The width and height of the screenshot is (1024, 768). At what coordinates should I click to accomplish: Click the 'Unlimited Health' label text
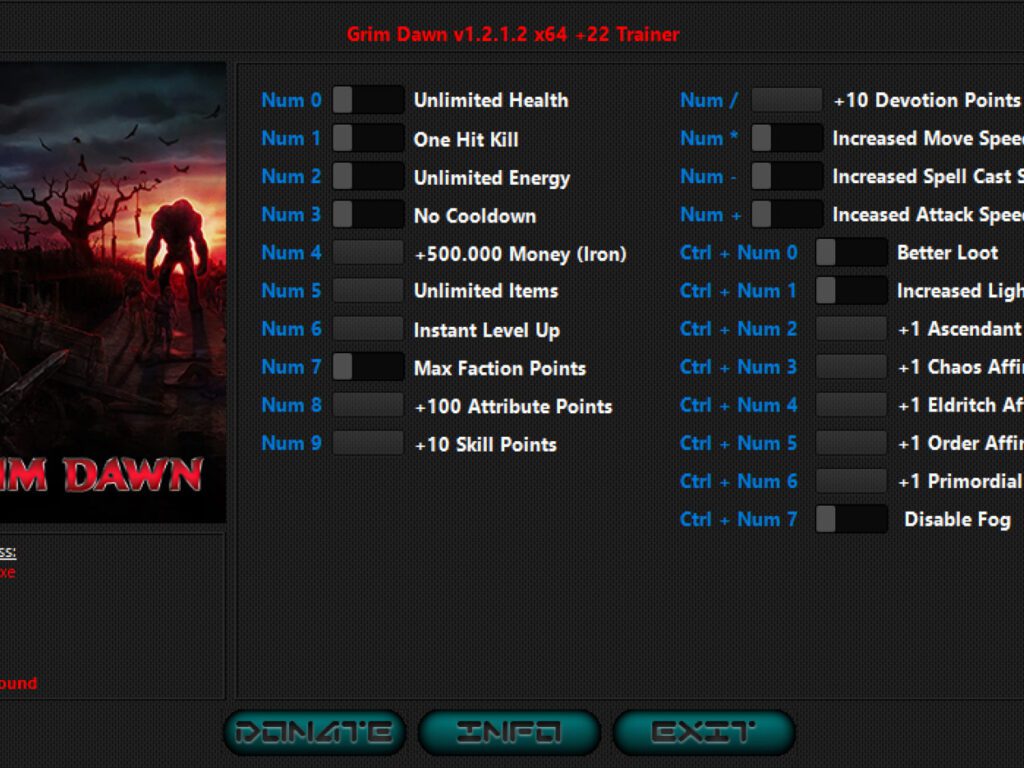[491, 101]
